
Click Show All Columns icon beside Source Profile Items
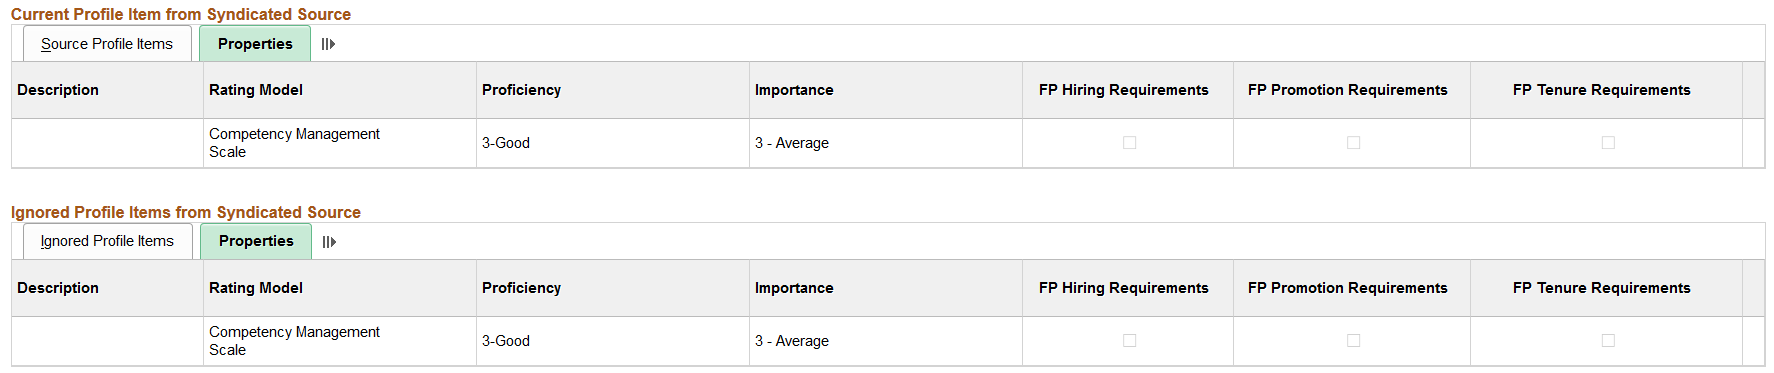tap(328, 44)
